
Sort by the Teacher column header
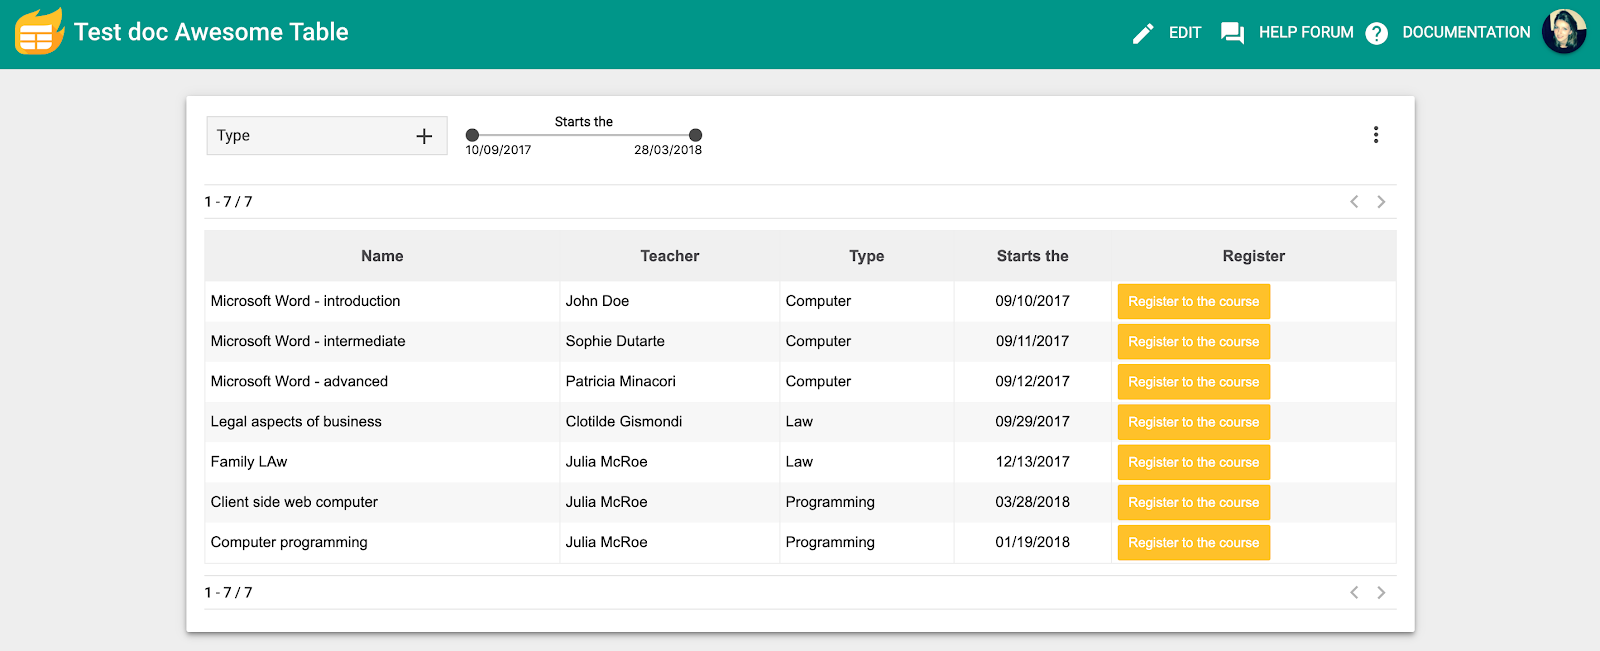(x=670, y=256)
